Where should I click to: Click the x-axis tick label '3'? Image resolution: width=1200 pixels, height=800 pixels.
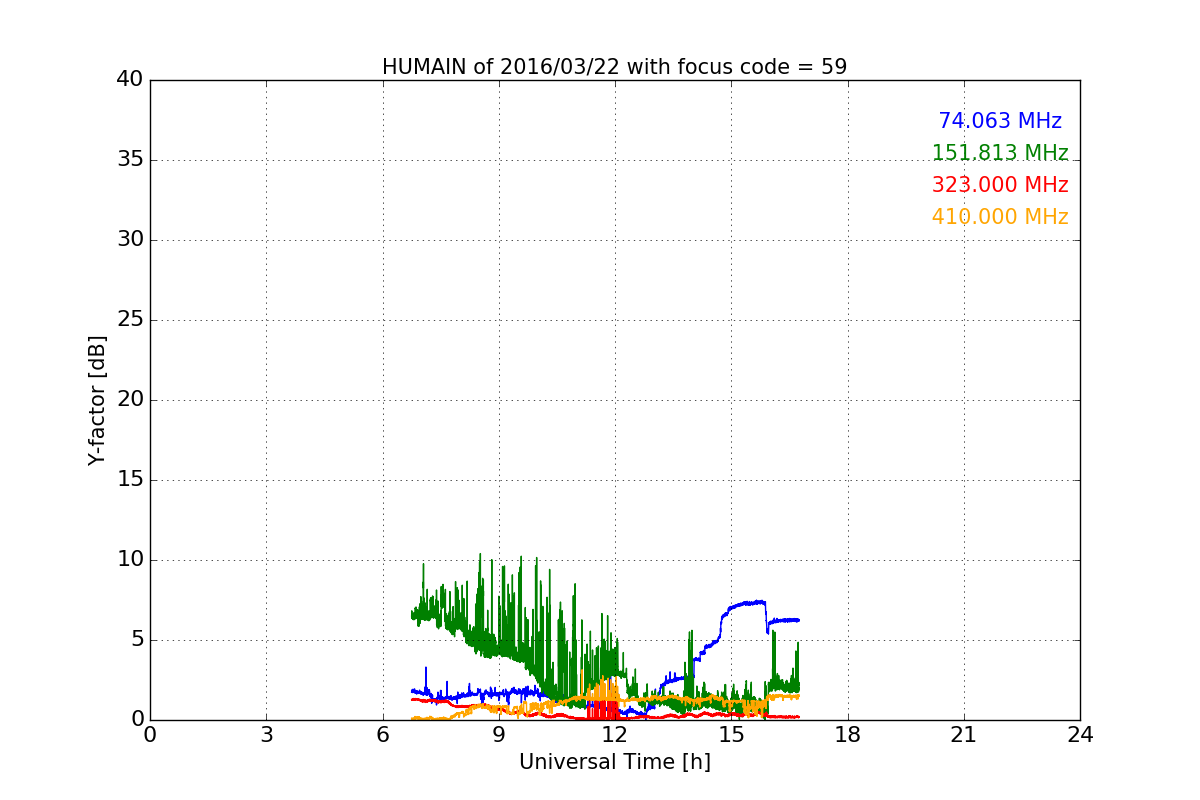266,735
